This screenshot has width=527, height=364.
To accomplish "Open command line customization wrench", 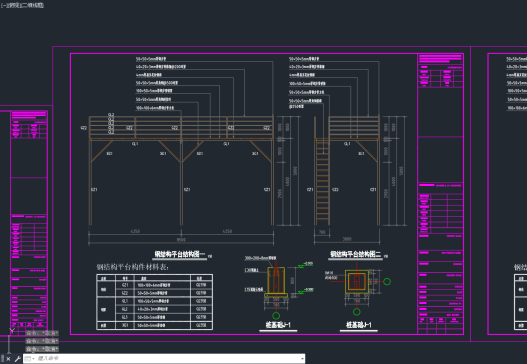I will [x=17, y=359].
